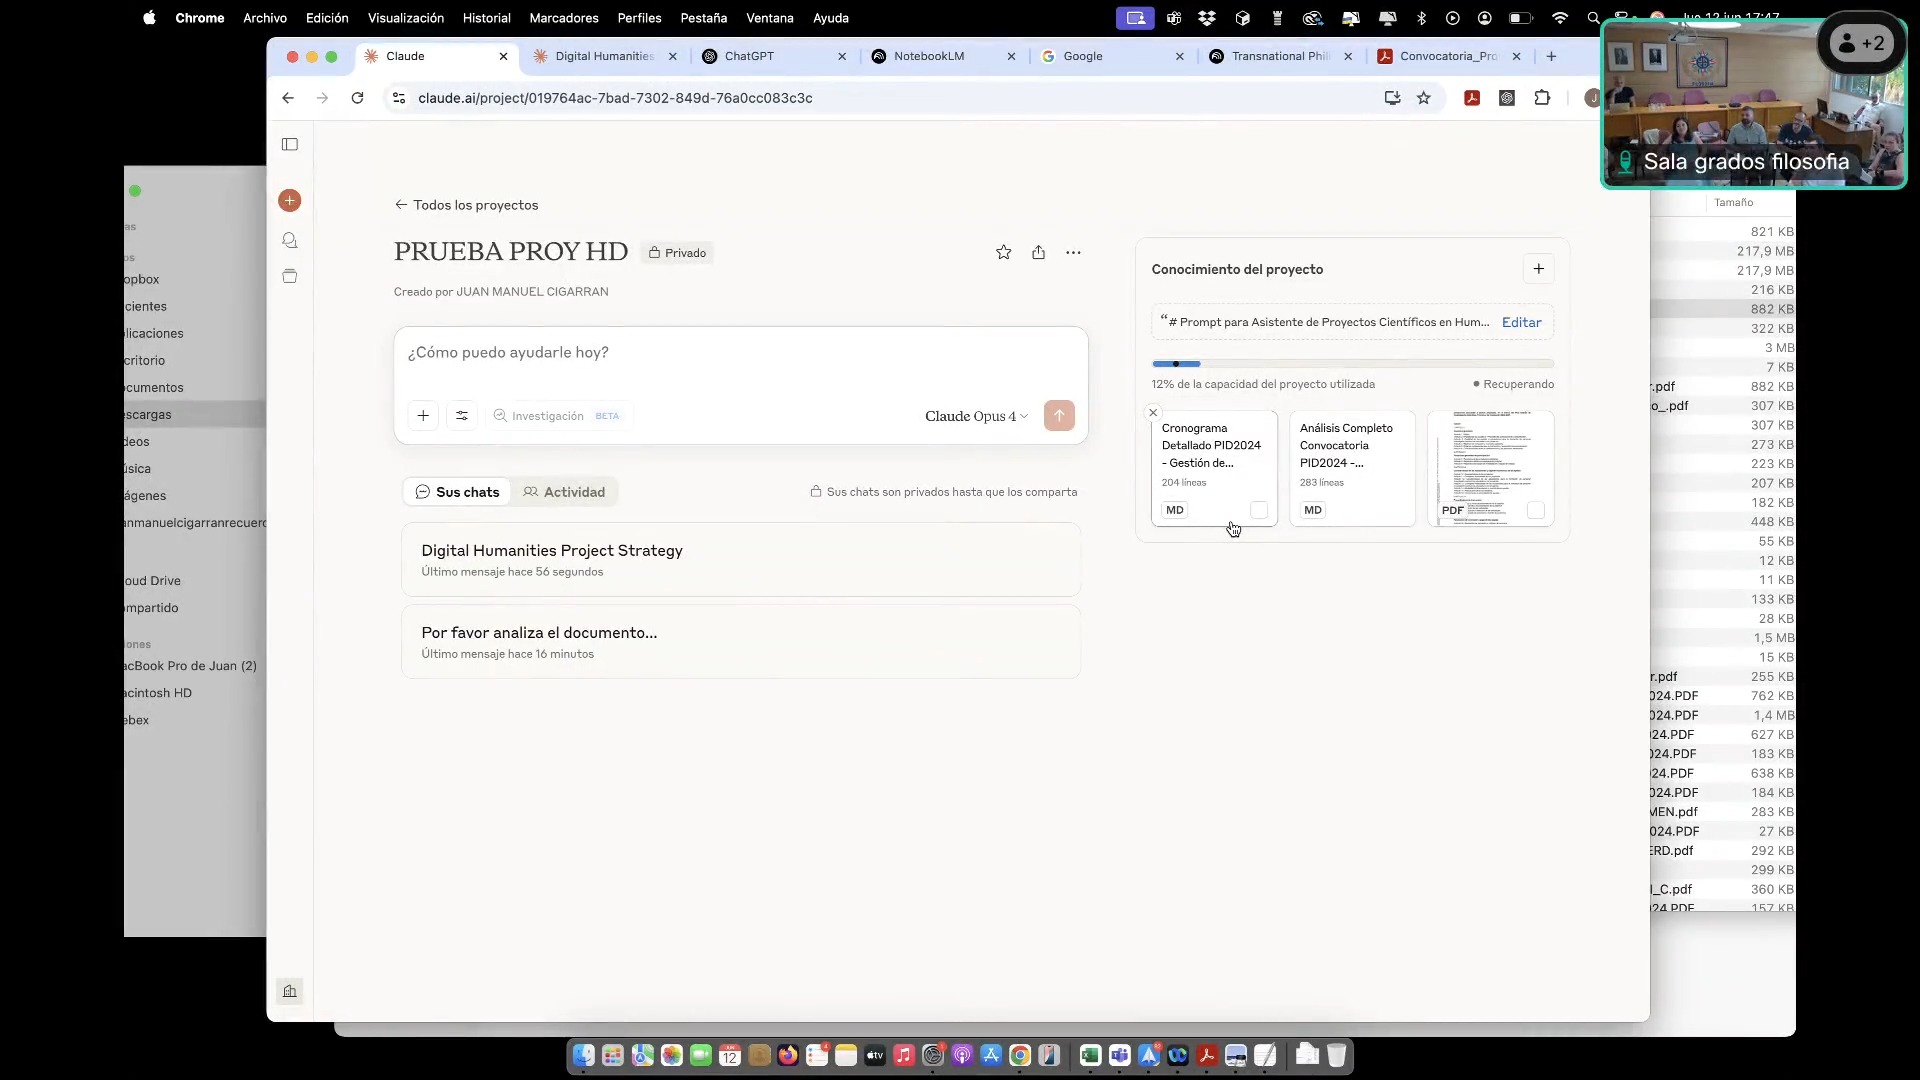Viewport: 1920px width, 1080px height.
Task: Click install app icon in address bar
Action: [x=1392, y=98]
